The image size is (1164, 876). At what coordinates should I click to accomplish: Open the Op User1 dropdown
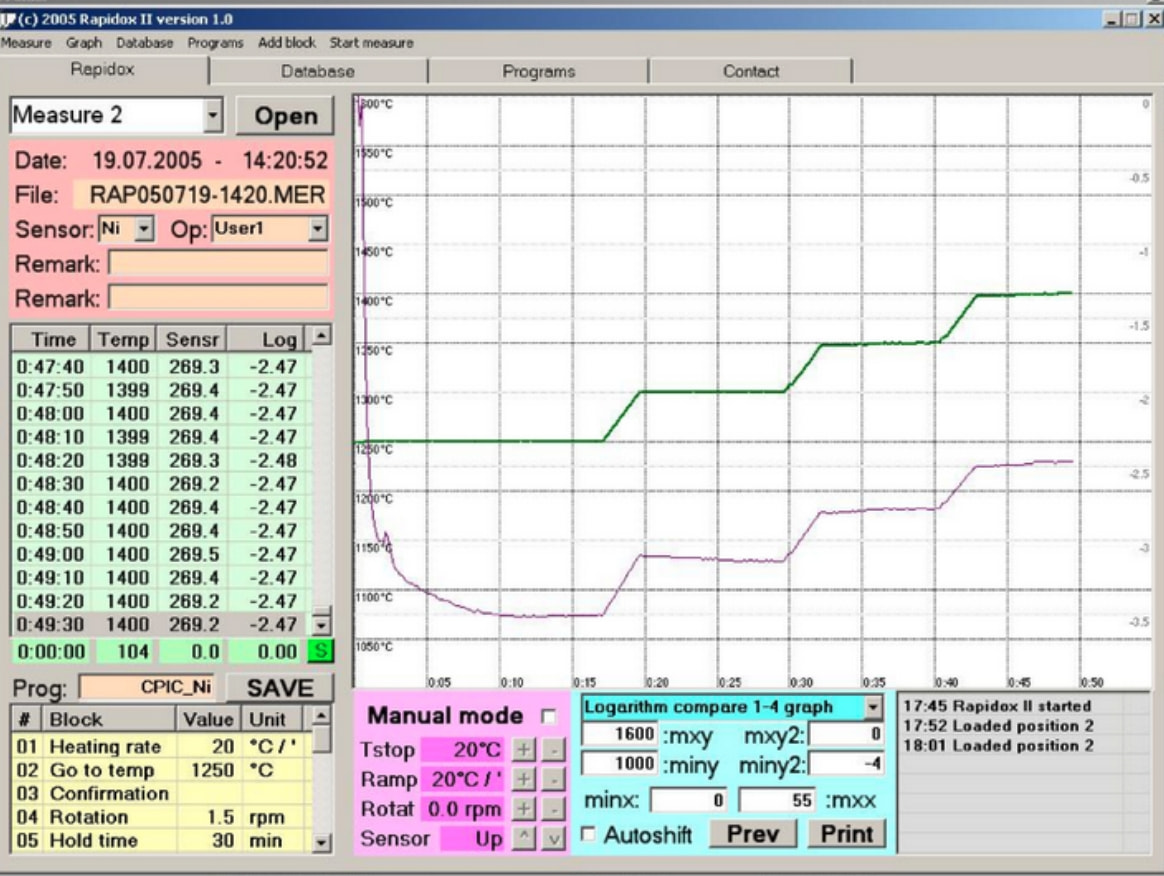[x=318, y=229]
